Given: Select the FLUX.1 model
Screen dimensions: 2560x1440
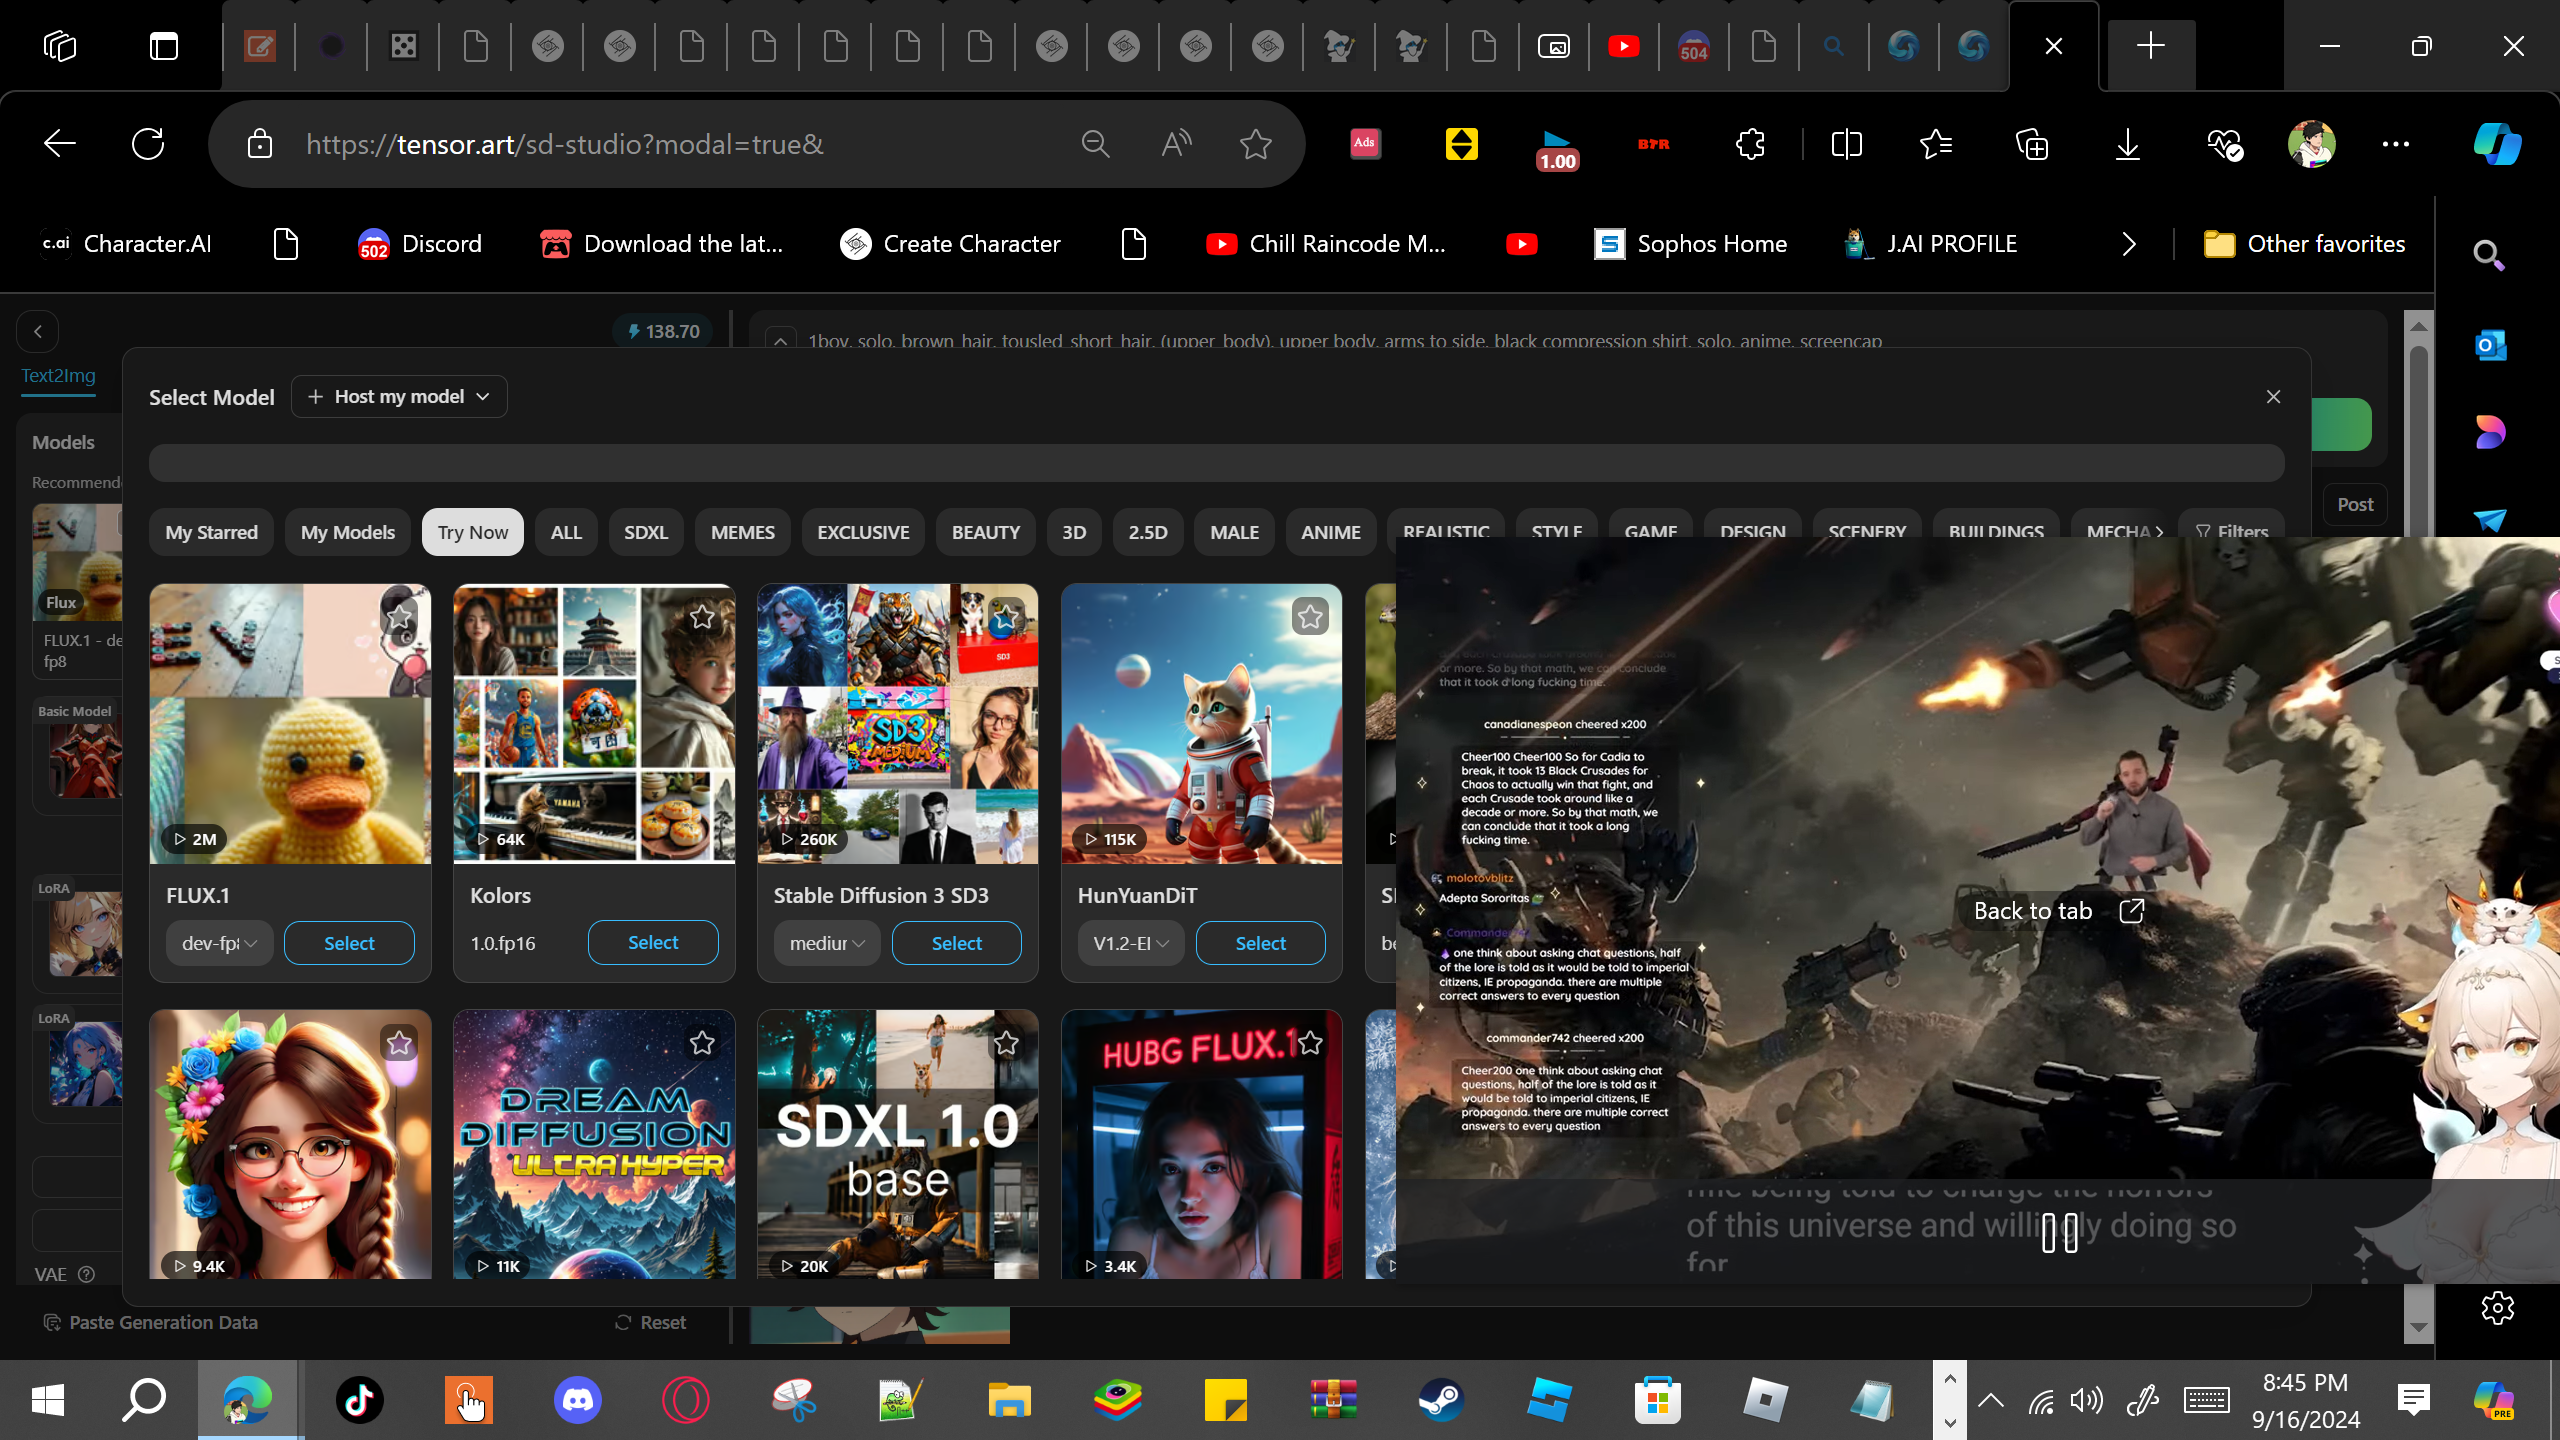Looking at the screenshot, I should coord(349,943).
